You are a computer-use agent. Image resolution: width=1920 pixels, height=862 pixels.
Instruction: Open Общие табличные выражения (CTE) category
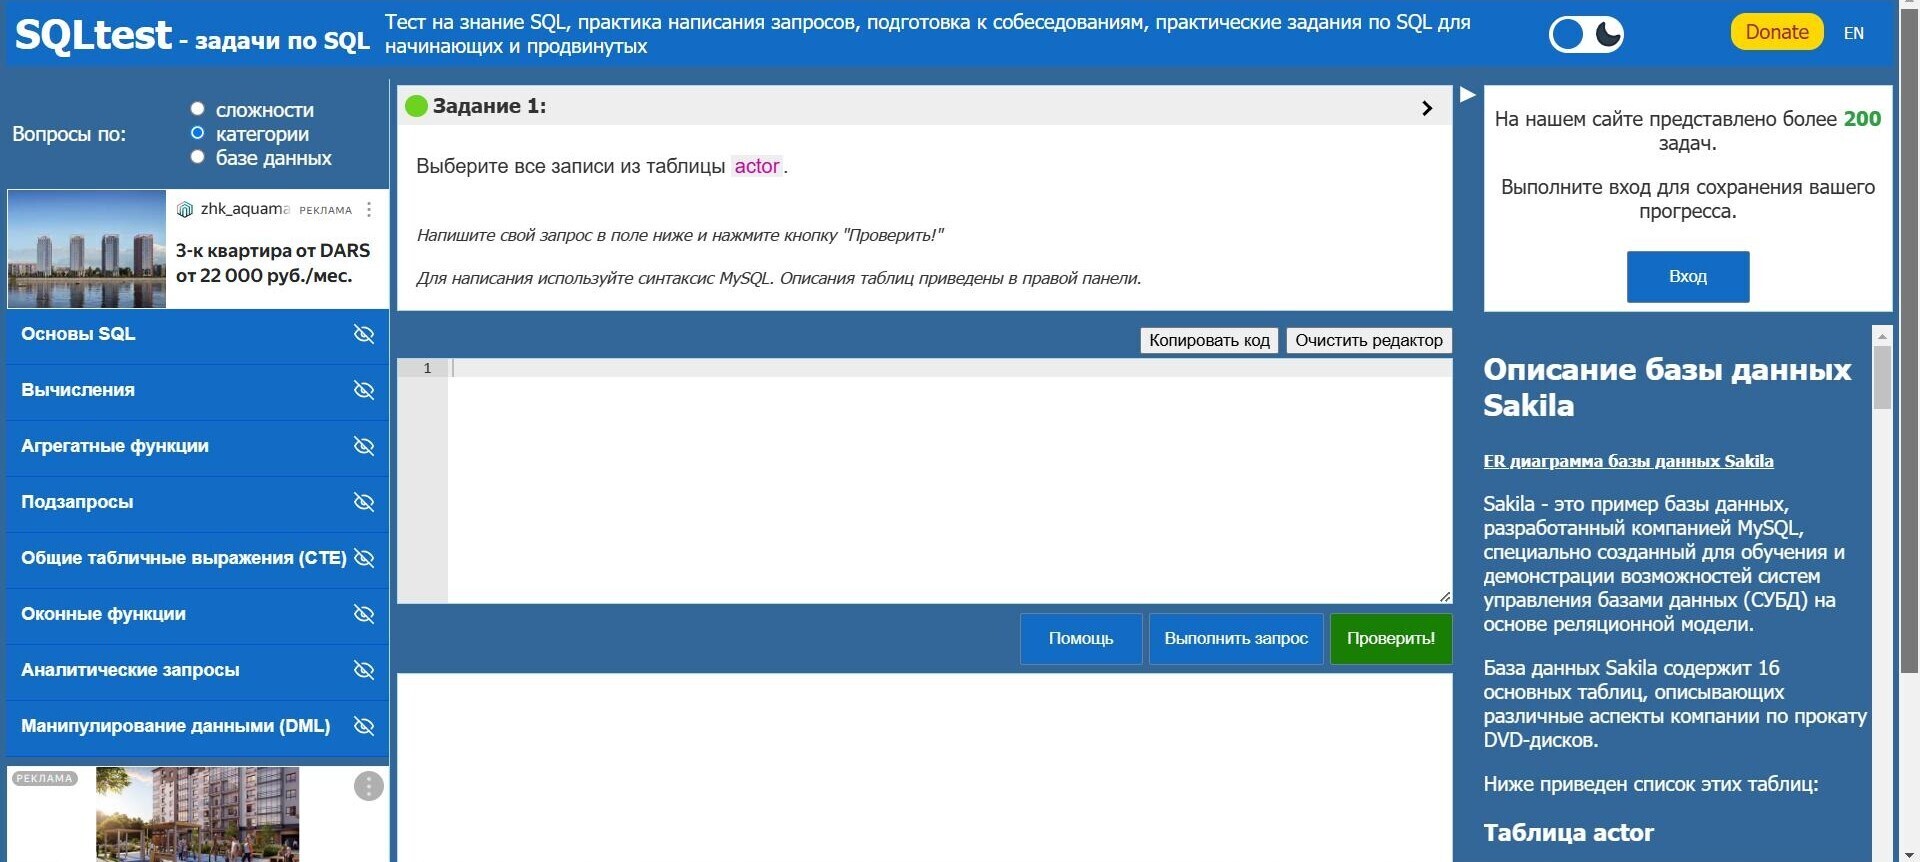[x=184, y=558]
